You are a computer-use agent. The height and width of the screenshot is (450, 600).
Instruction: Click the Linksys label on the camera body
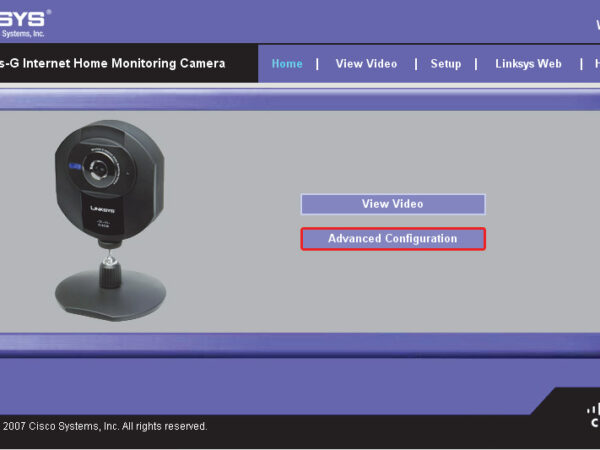101,210
